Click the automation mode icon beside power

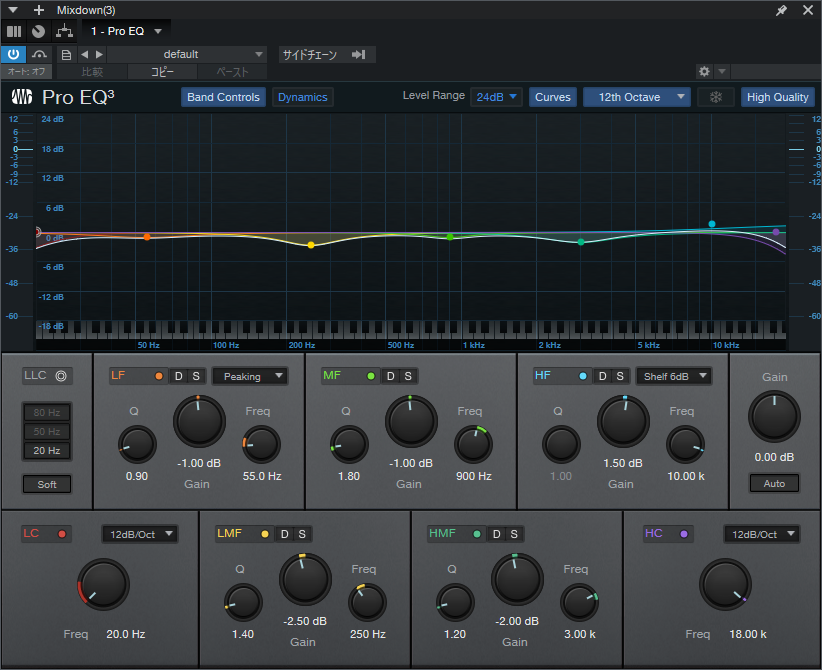[39, 54]
